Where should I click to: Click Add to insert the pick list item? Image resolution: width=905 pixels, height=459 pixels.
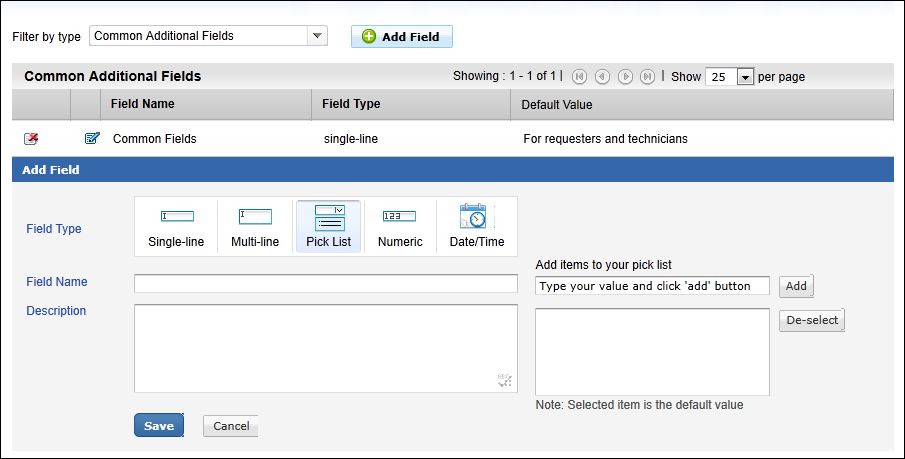[x=796, y=286]
